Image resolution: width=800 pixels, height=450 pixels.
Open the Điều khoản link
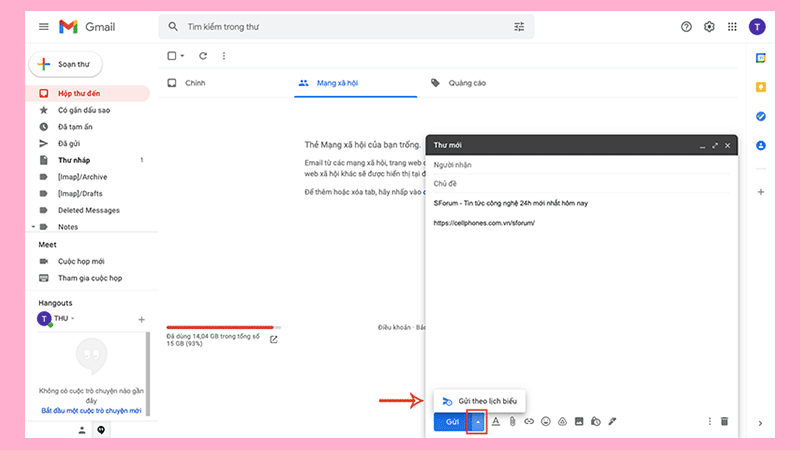(x=394, y=328)
